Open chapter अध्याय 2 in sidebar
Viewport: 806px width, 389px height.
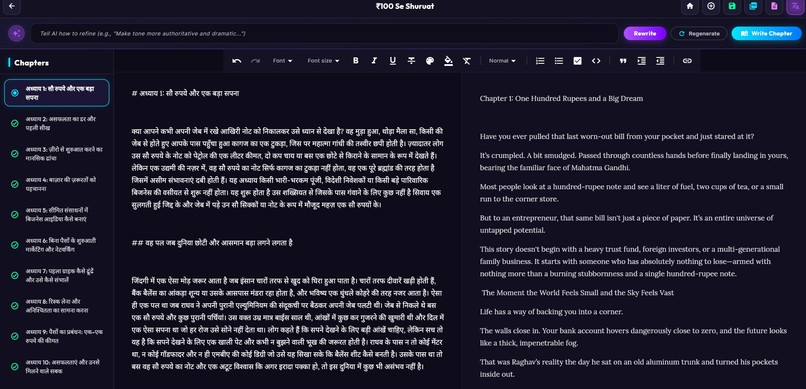[x=57, y=123]
